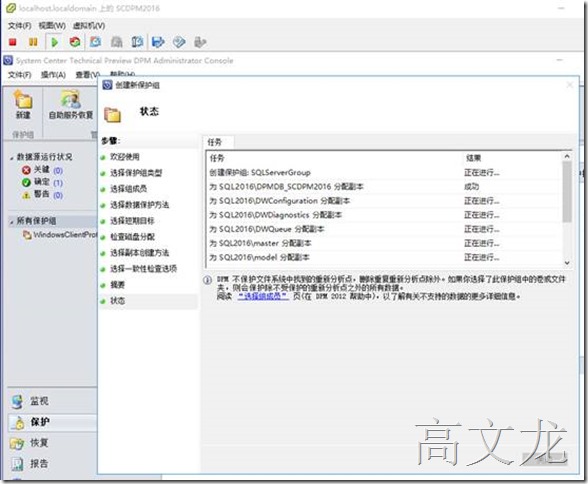Click the revert snapshot toolbar icon
588x484 pixels.
(x=117, y=42)
